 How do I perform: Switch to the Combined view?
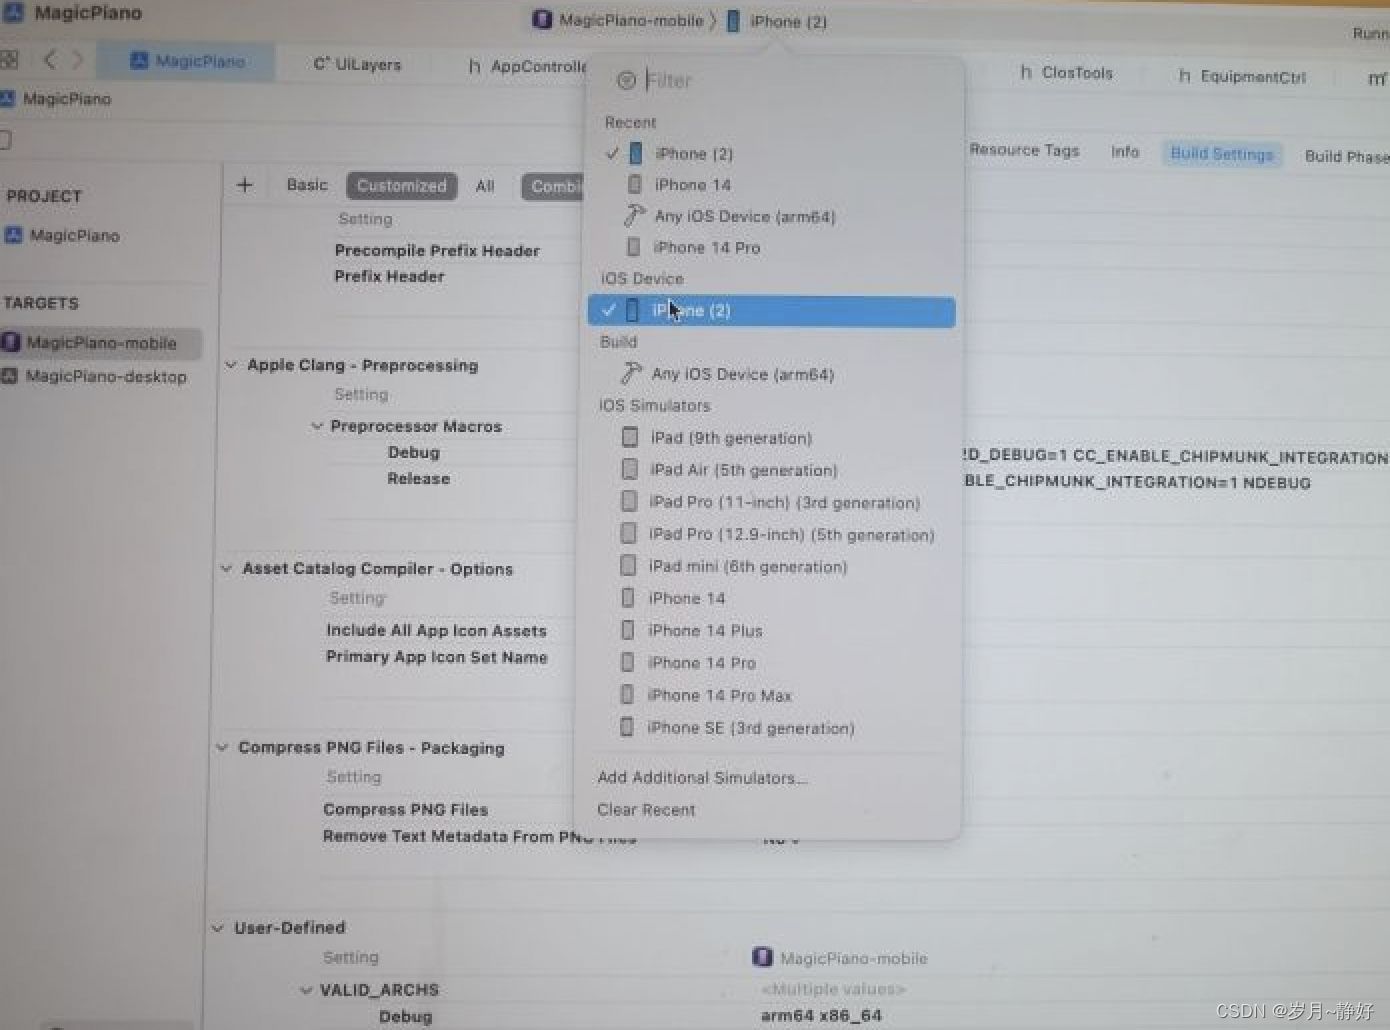coord(553,186)
